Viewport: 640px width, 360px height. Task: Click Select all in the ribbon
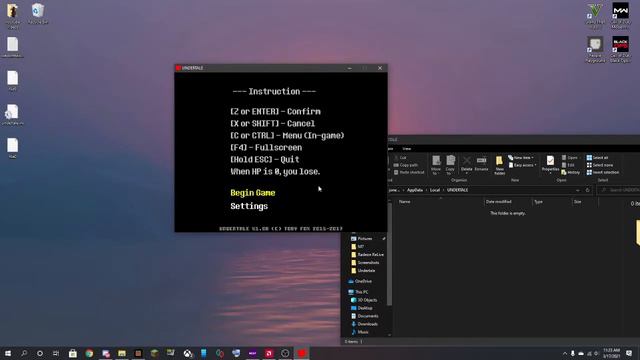tap(598, 158)
